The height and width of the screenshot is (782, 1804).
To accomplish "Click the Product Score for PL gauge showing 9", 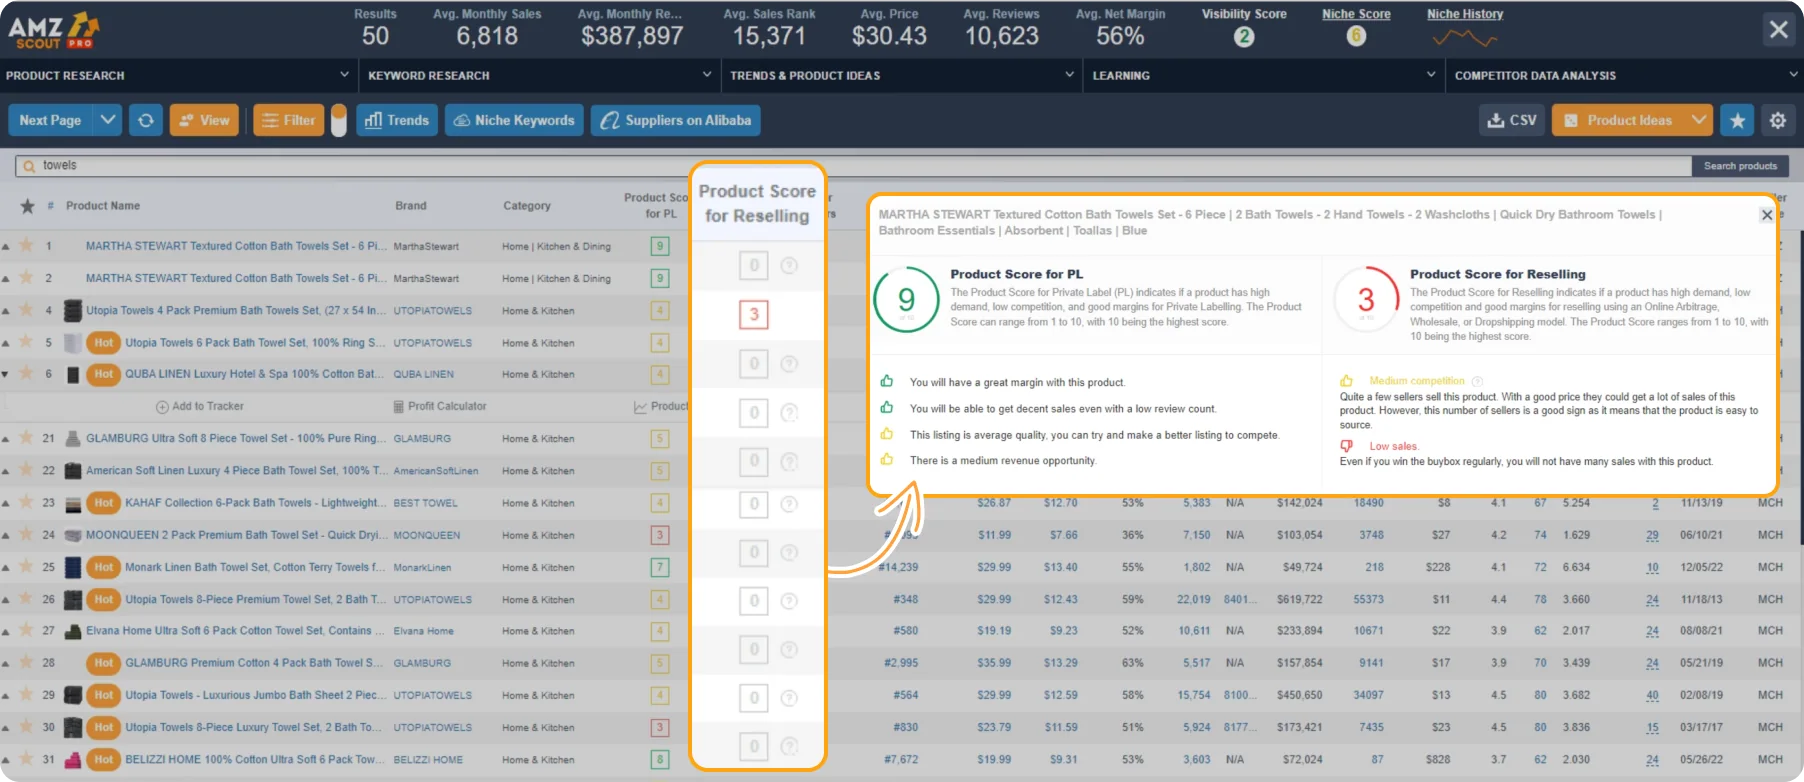I will 906,300.
